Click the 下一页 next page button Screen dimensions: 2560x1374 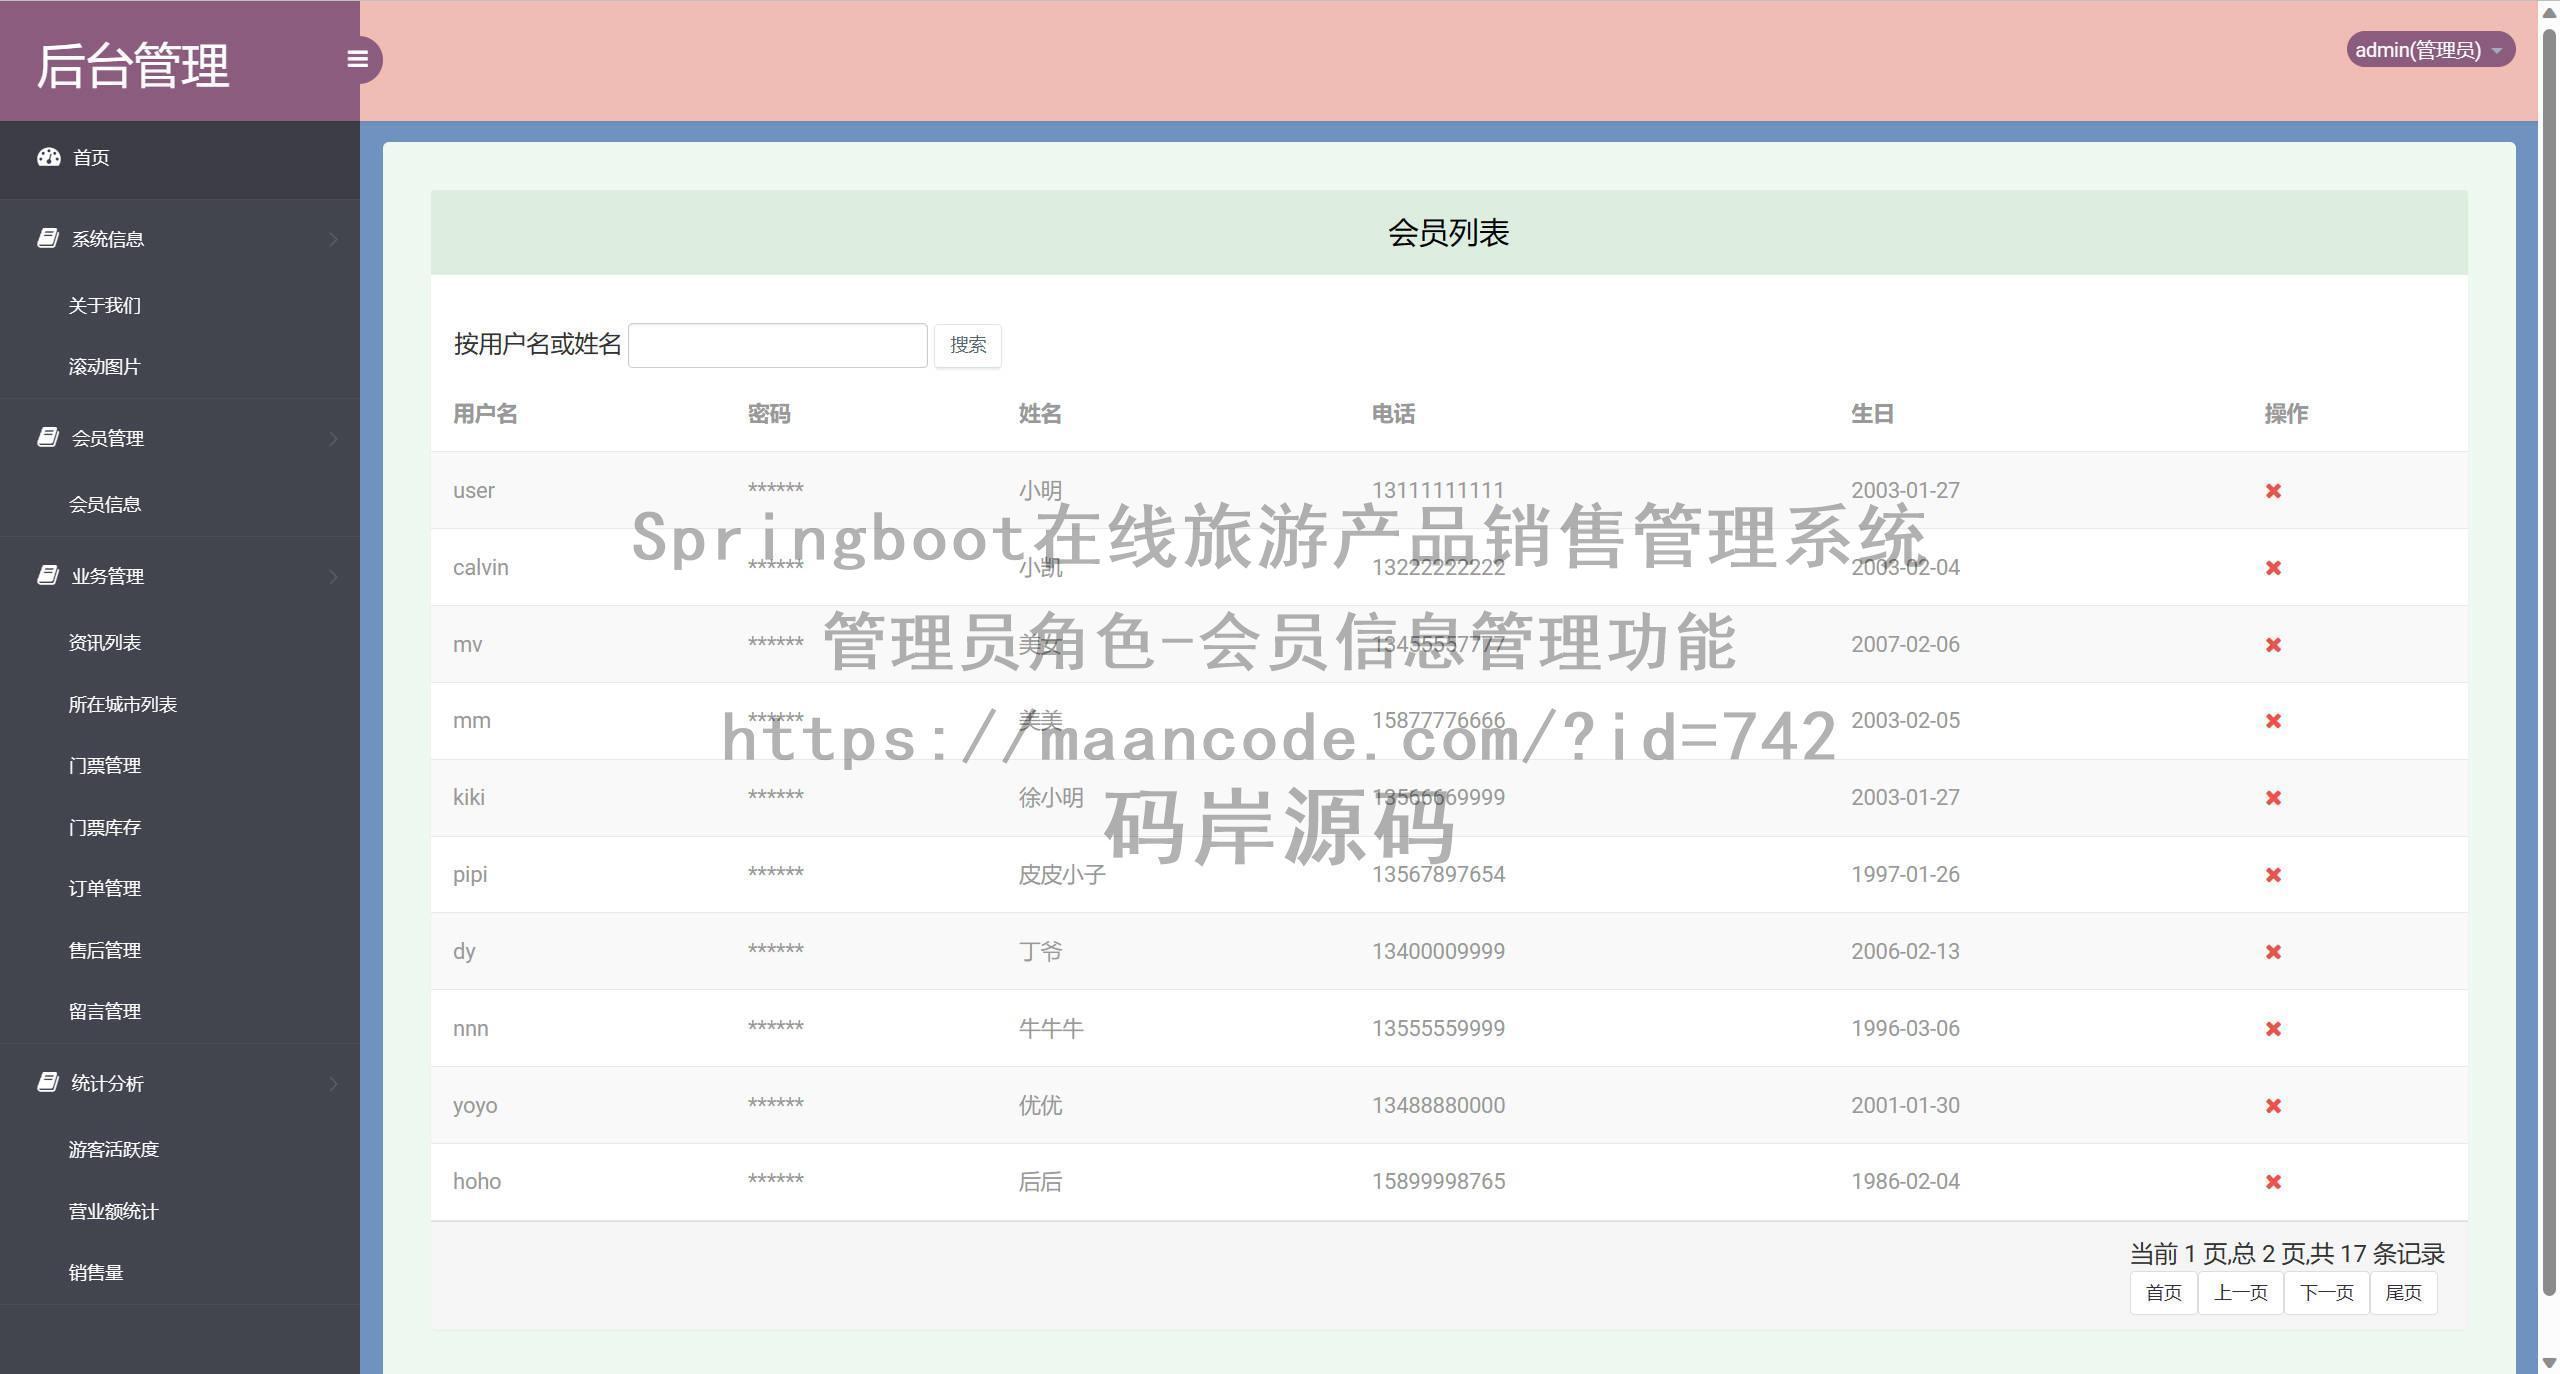point(2326,1293)
